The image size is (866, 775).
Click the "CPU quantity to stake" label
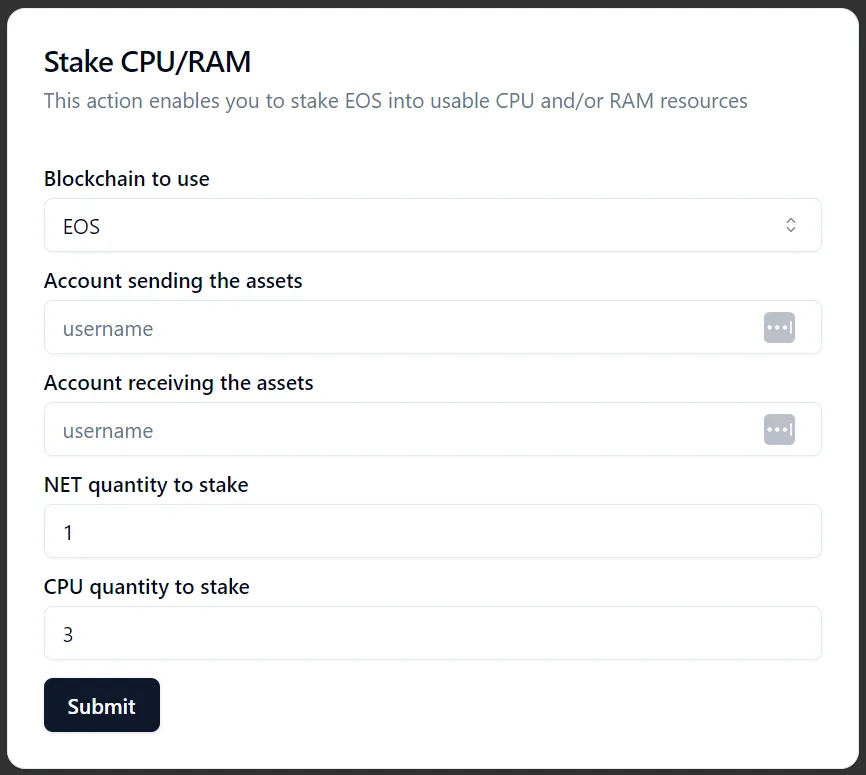point(146,587)
